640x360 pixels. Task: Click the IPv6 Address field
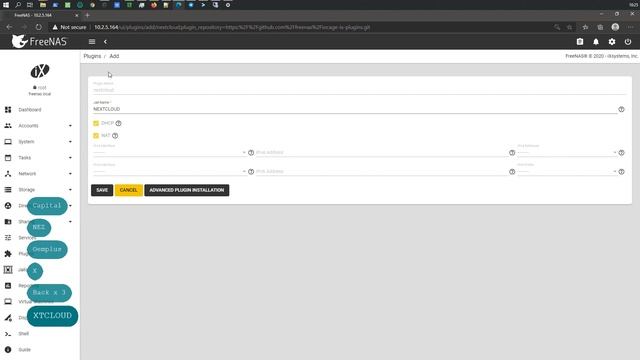382,171
